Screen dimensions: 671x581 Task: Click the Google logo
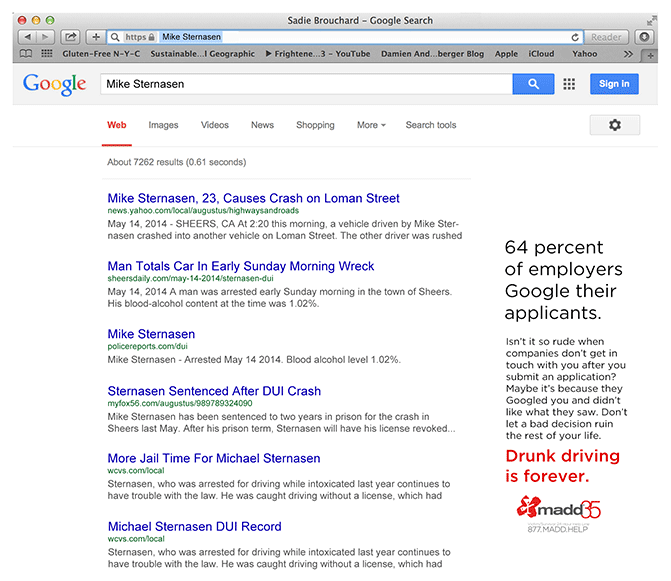54,84
